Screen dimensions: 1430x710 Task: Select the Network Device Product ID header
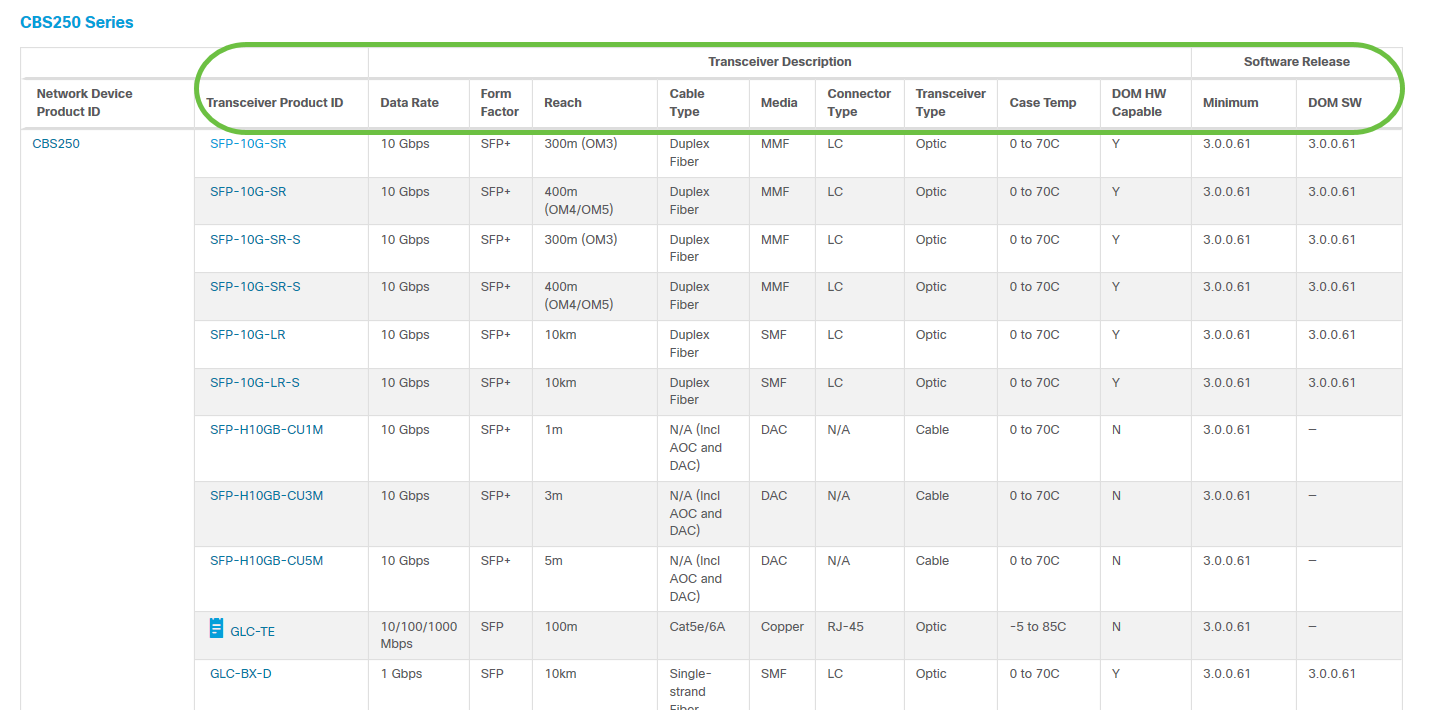[x=85, y=103]
